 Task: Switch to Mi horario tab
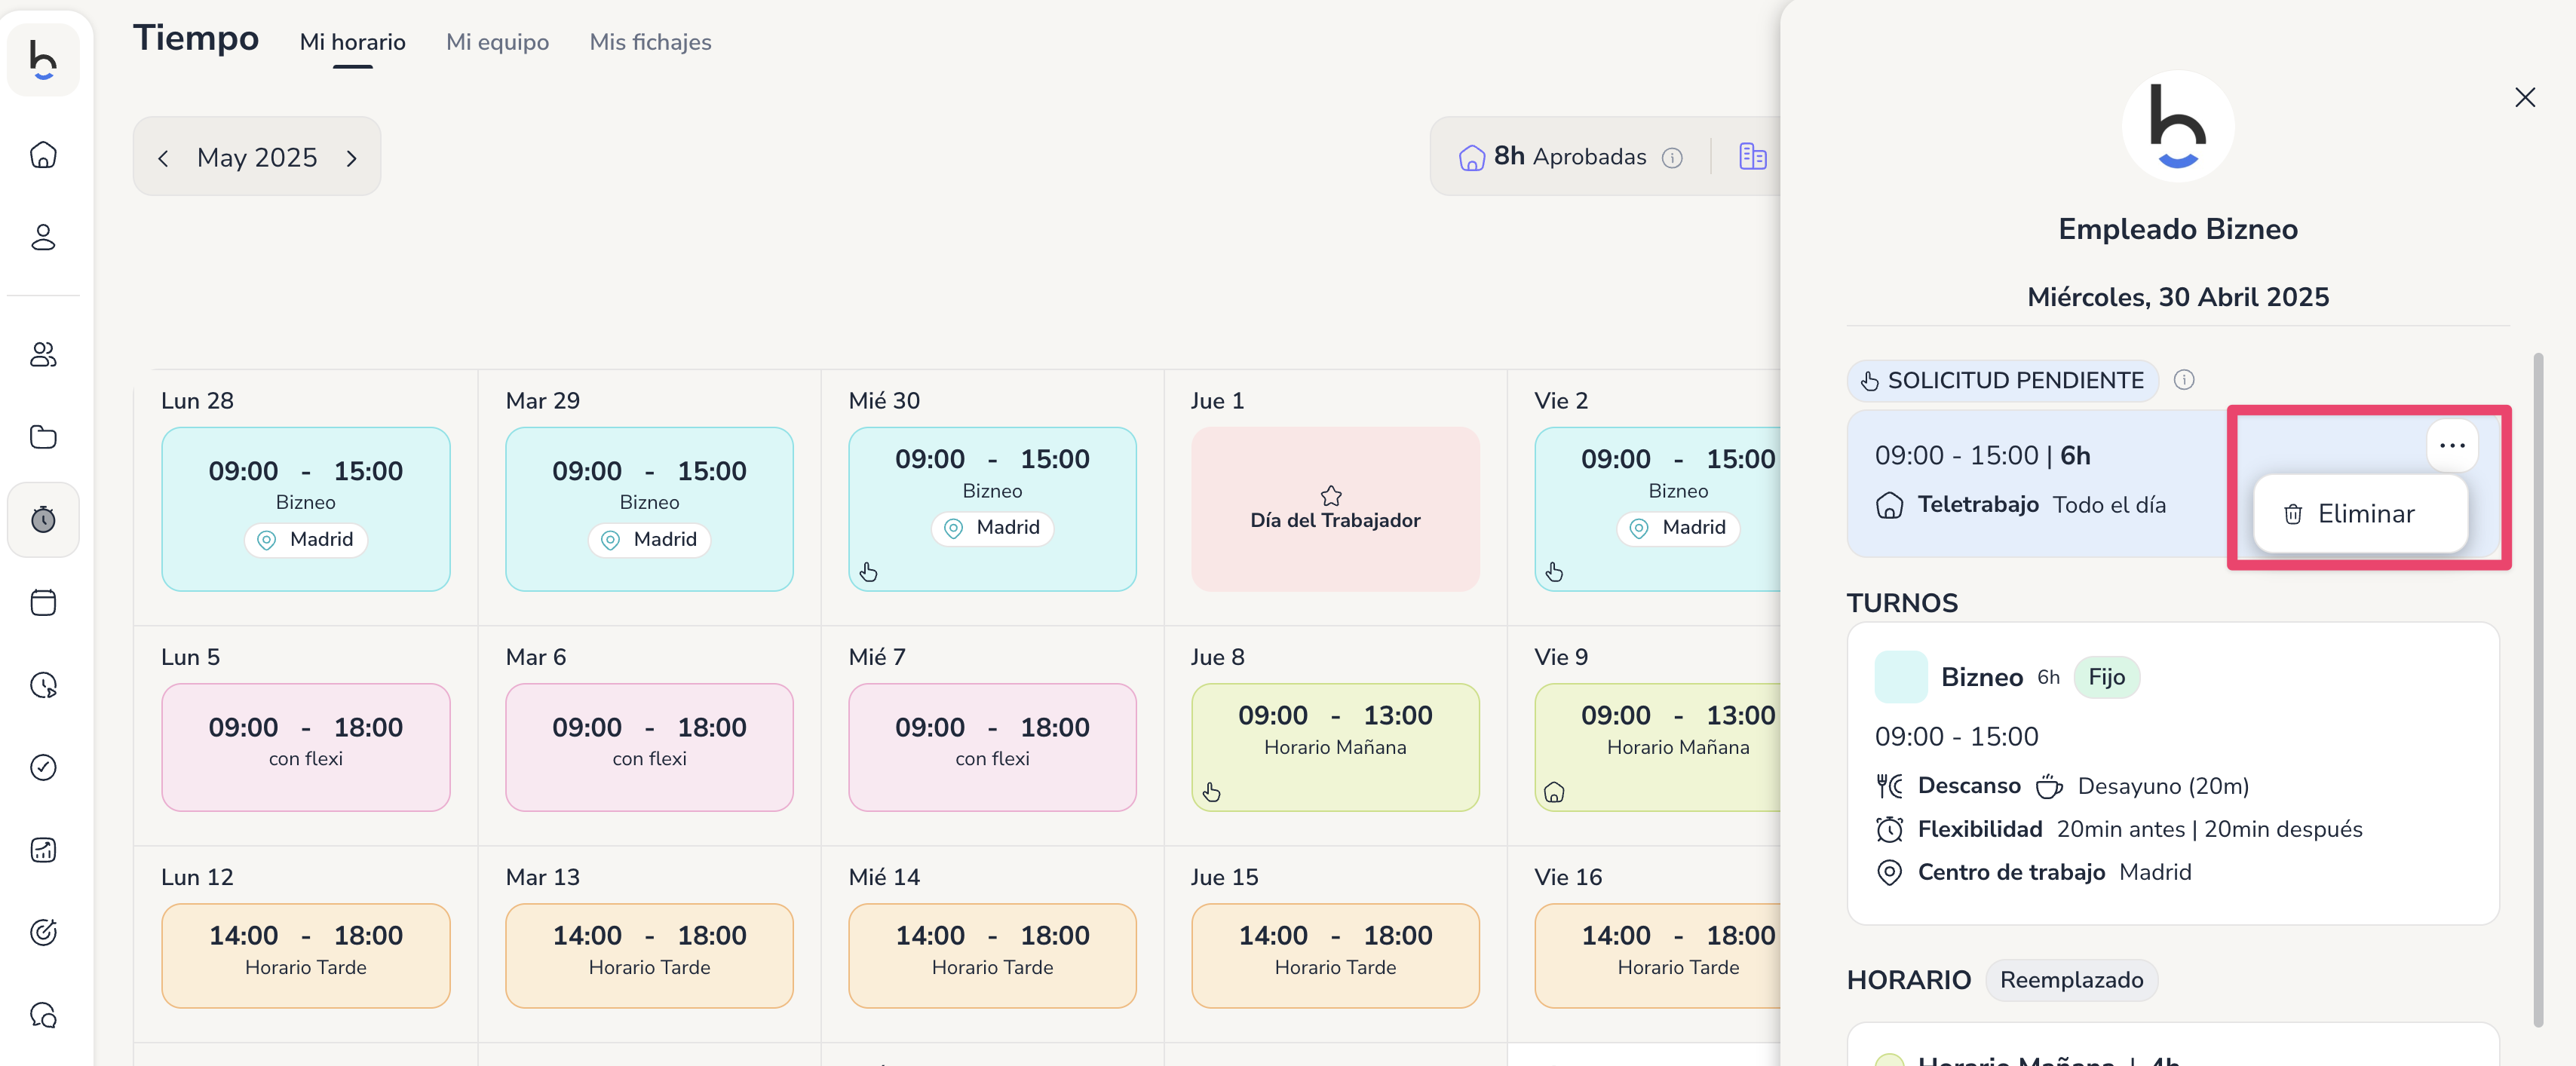coord(352,42)
